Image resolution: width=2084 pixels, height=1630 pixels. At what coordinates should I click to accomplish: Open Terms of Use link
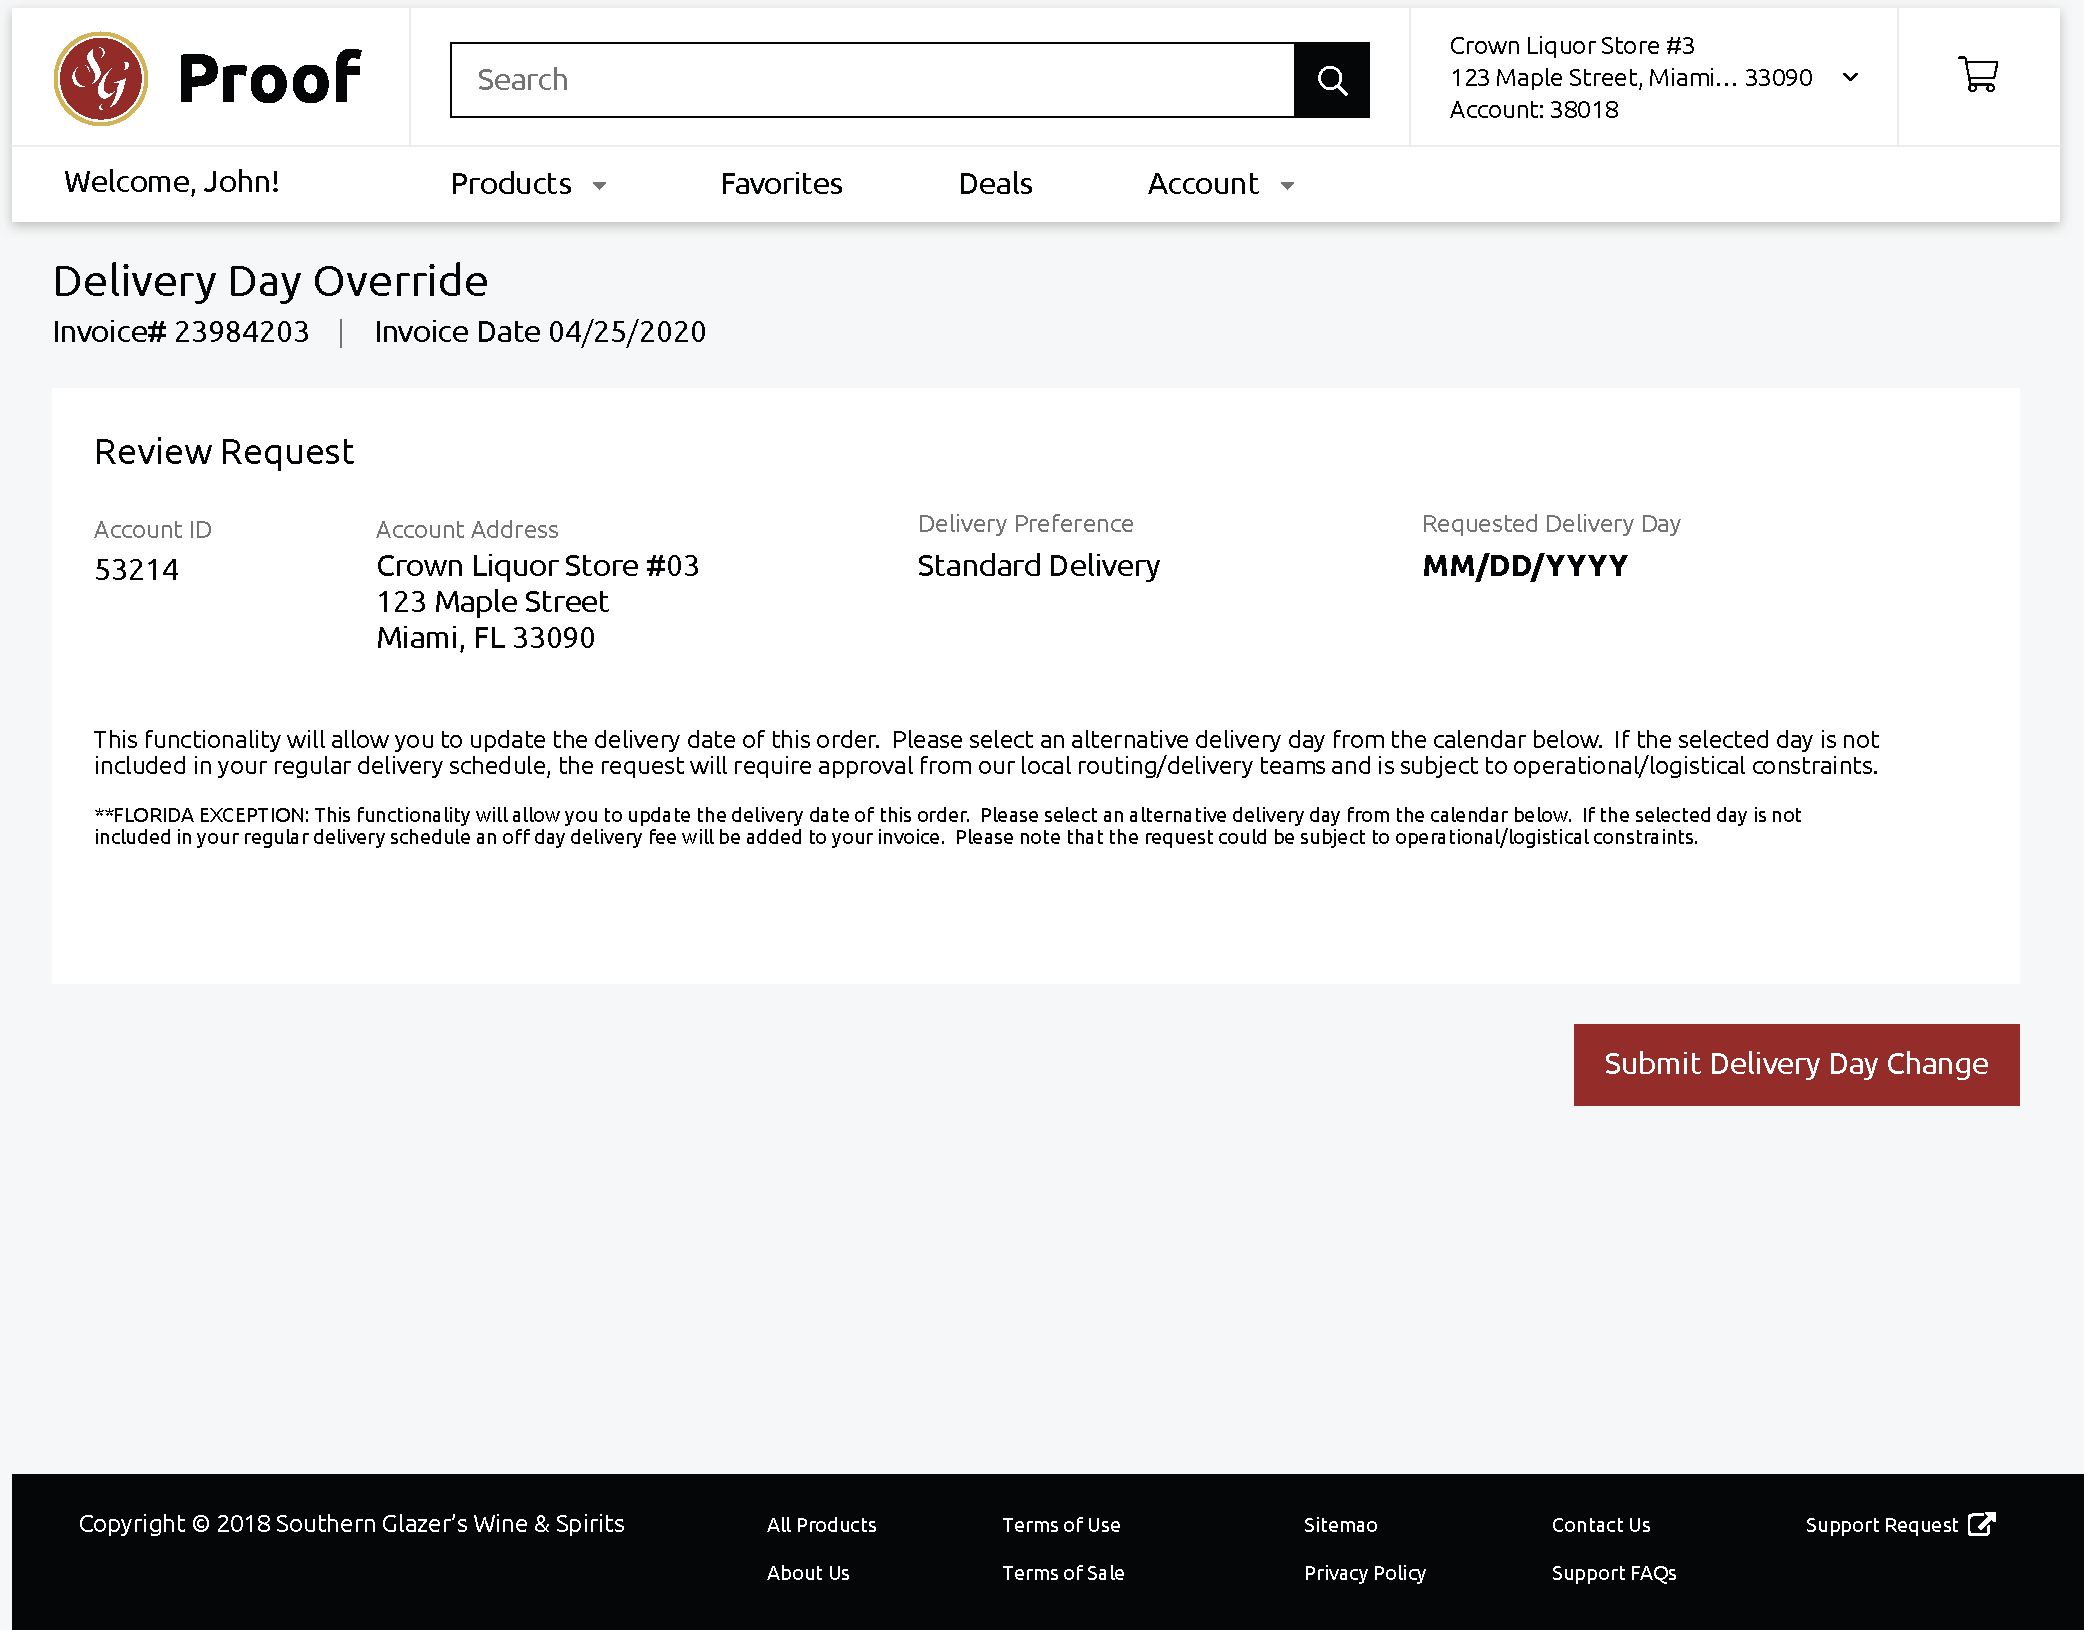point(1061,1525)
